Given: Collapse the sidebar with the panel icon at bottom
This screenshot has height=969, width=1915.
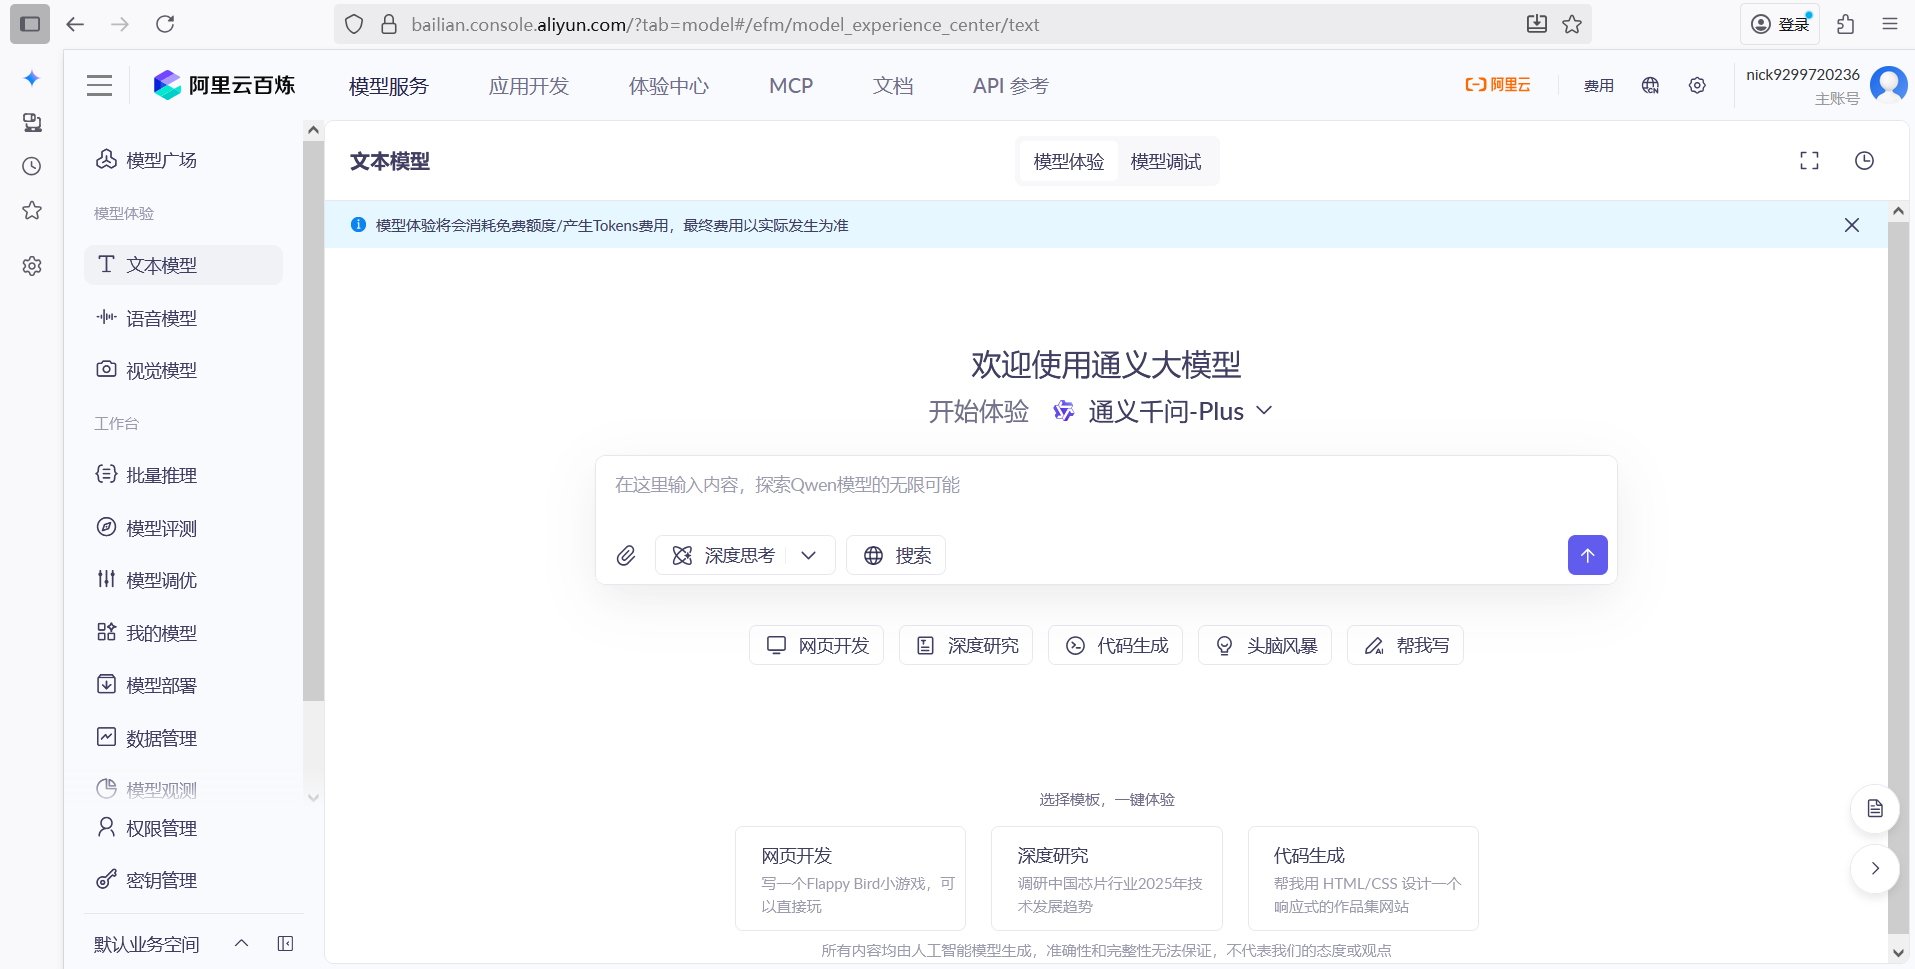Looking at the screenshot, I should (x=285, y=944).
